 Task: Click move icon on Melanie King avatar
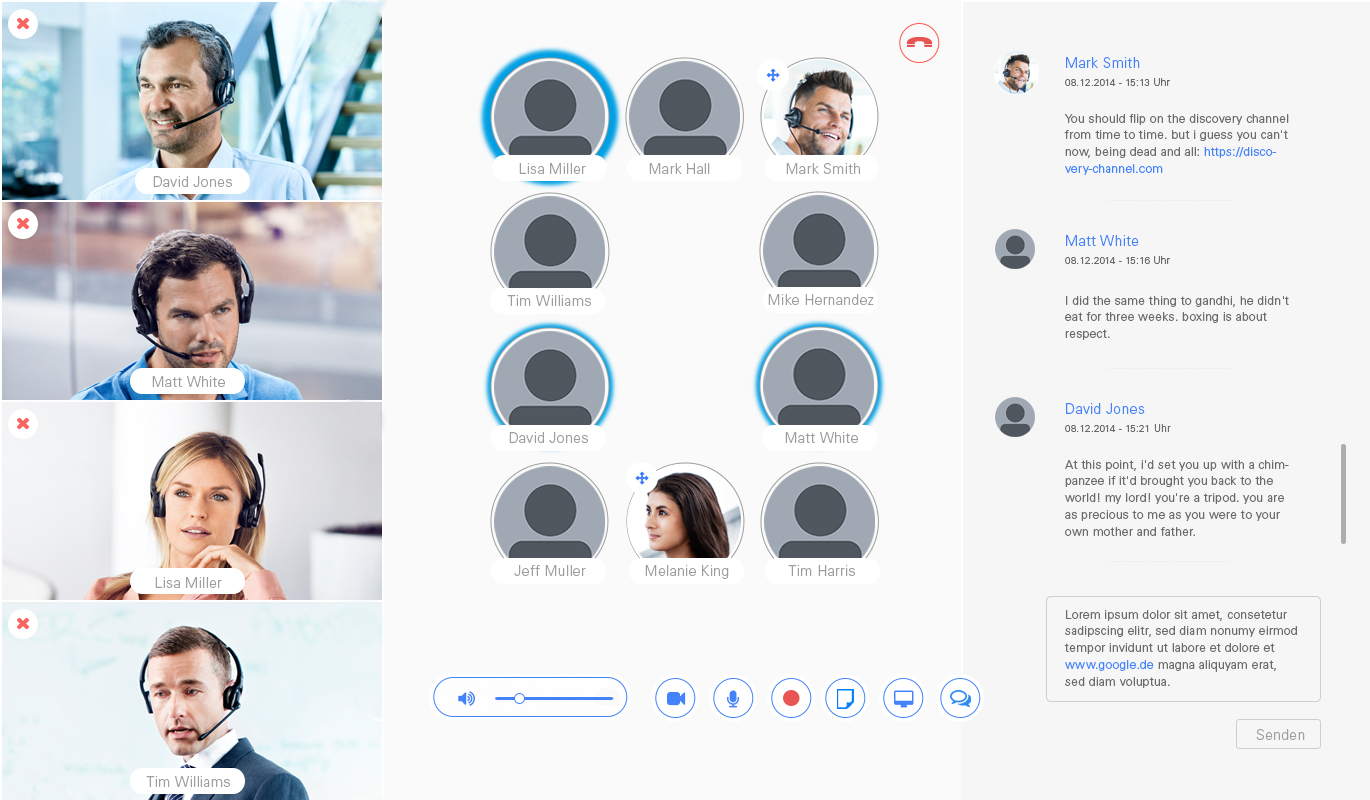point(642,479)
